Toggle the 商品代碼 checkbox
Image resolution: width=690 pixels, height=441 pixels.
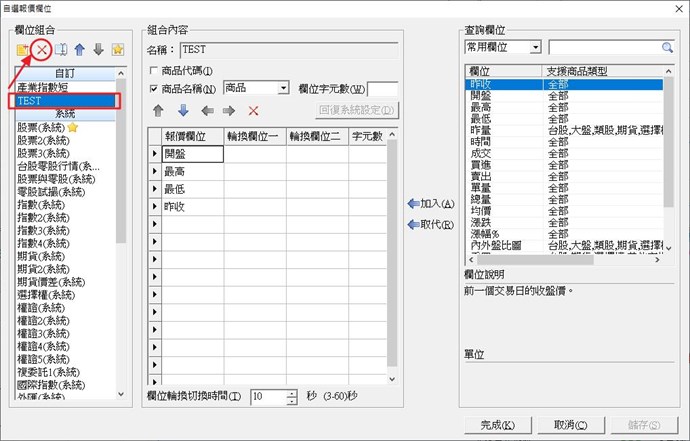click(154, 70)
